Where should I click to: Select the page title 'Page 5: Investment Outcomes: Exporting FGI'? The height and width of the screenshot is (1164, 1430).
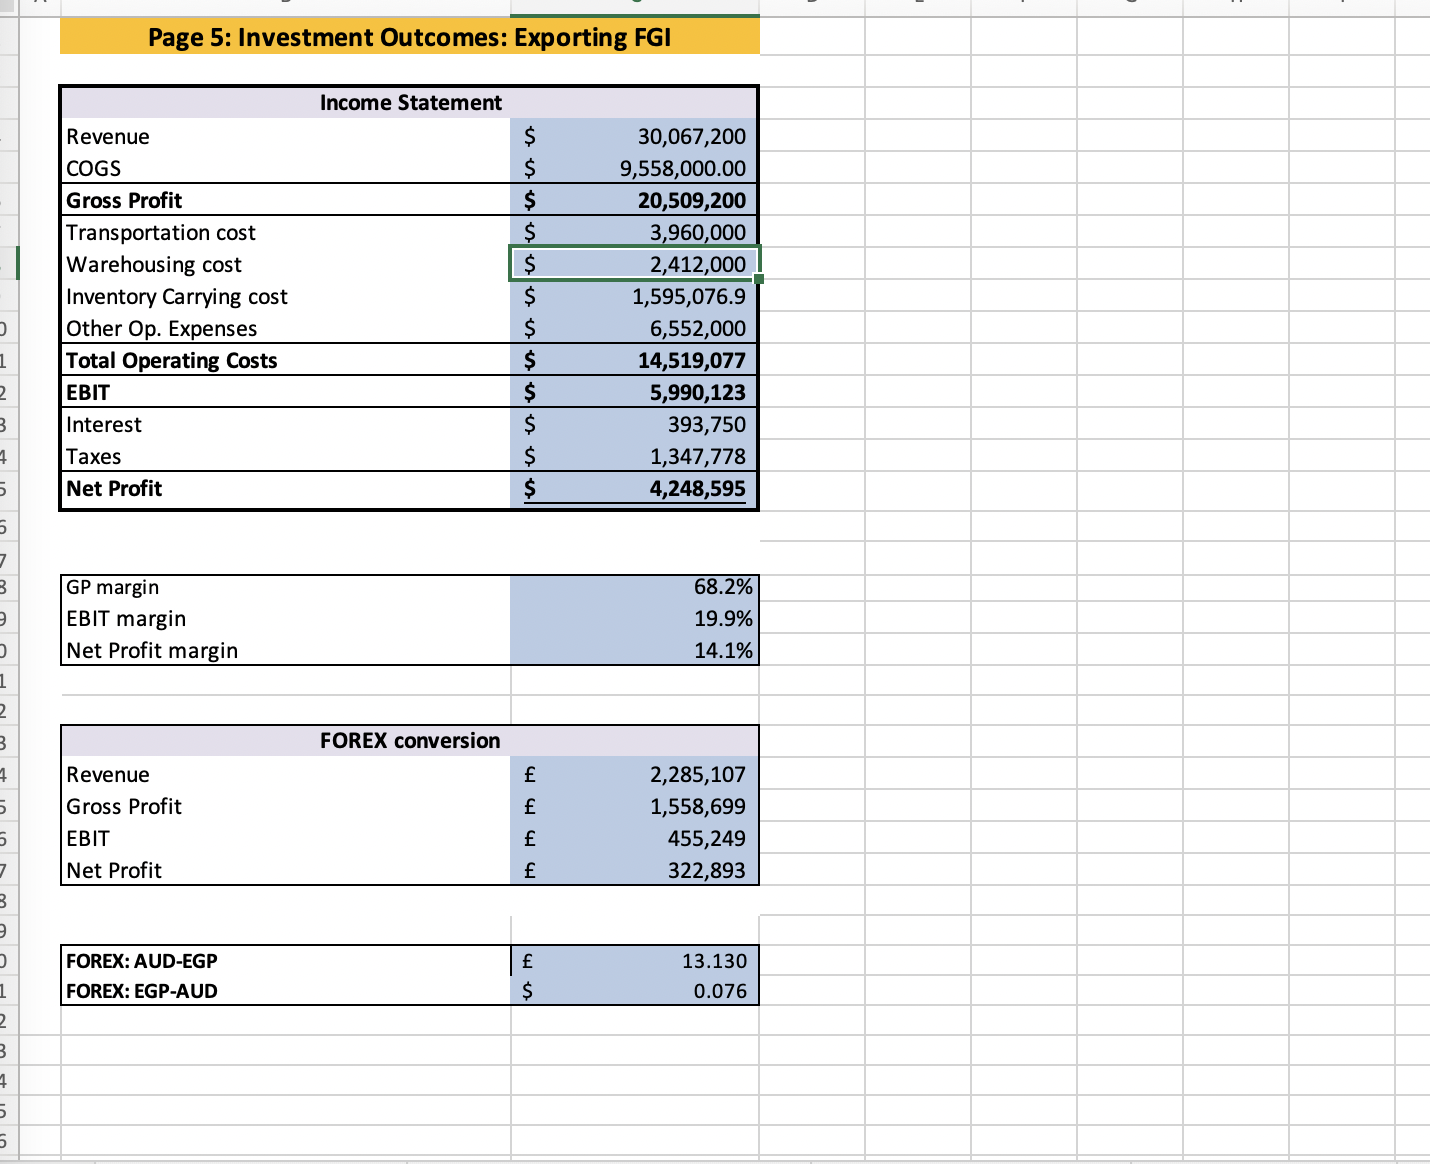pos(409,38)
